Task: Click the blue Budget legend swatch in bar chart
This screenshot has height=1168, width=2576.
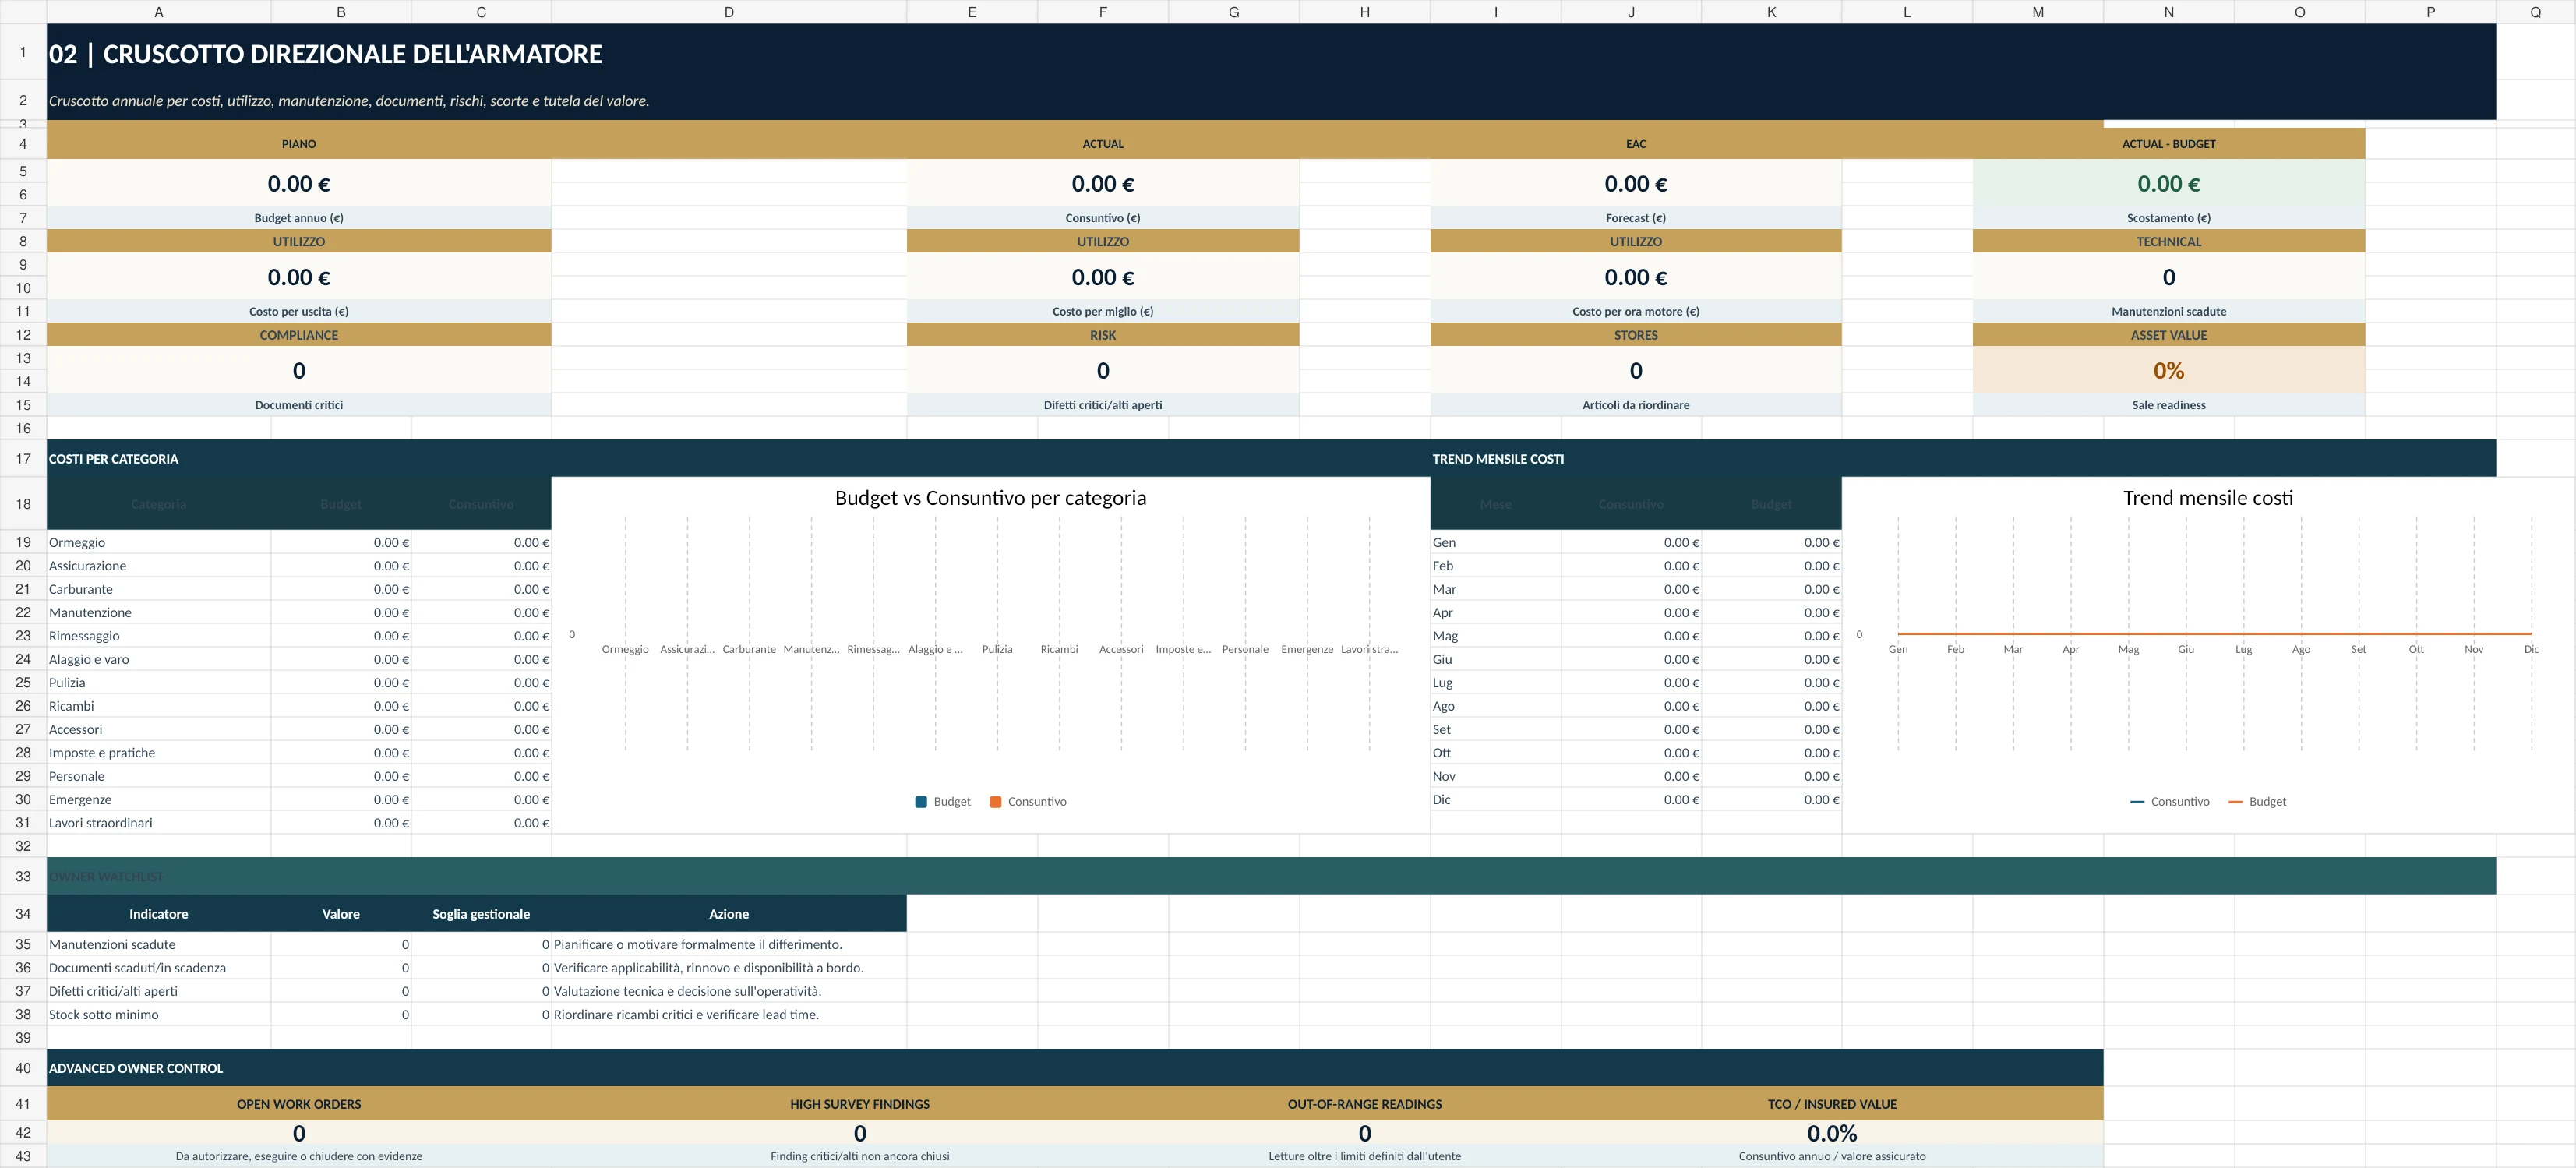Action: 921,802
